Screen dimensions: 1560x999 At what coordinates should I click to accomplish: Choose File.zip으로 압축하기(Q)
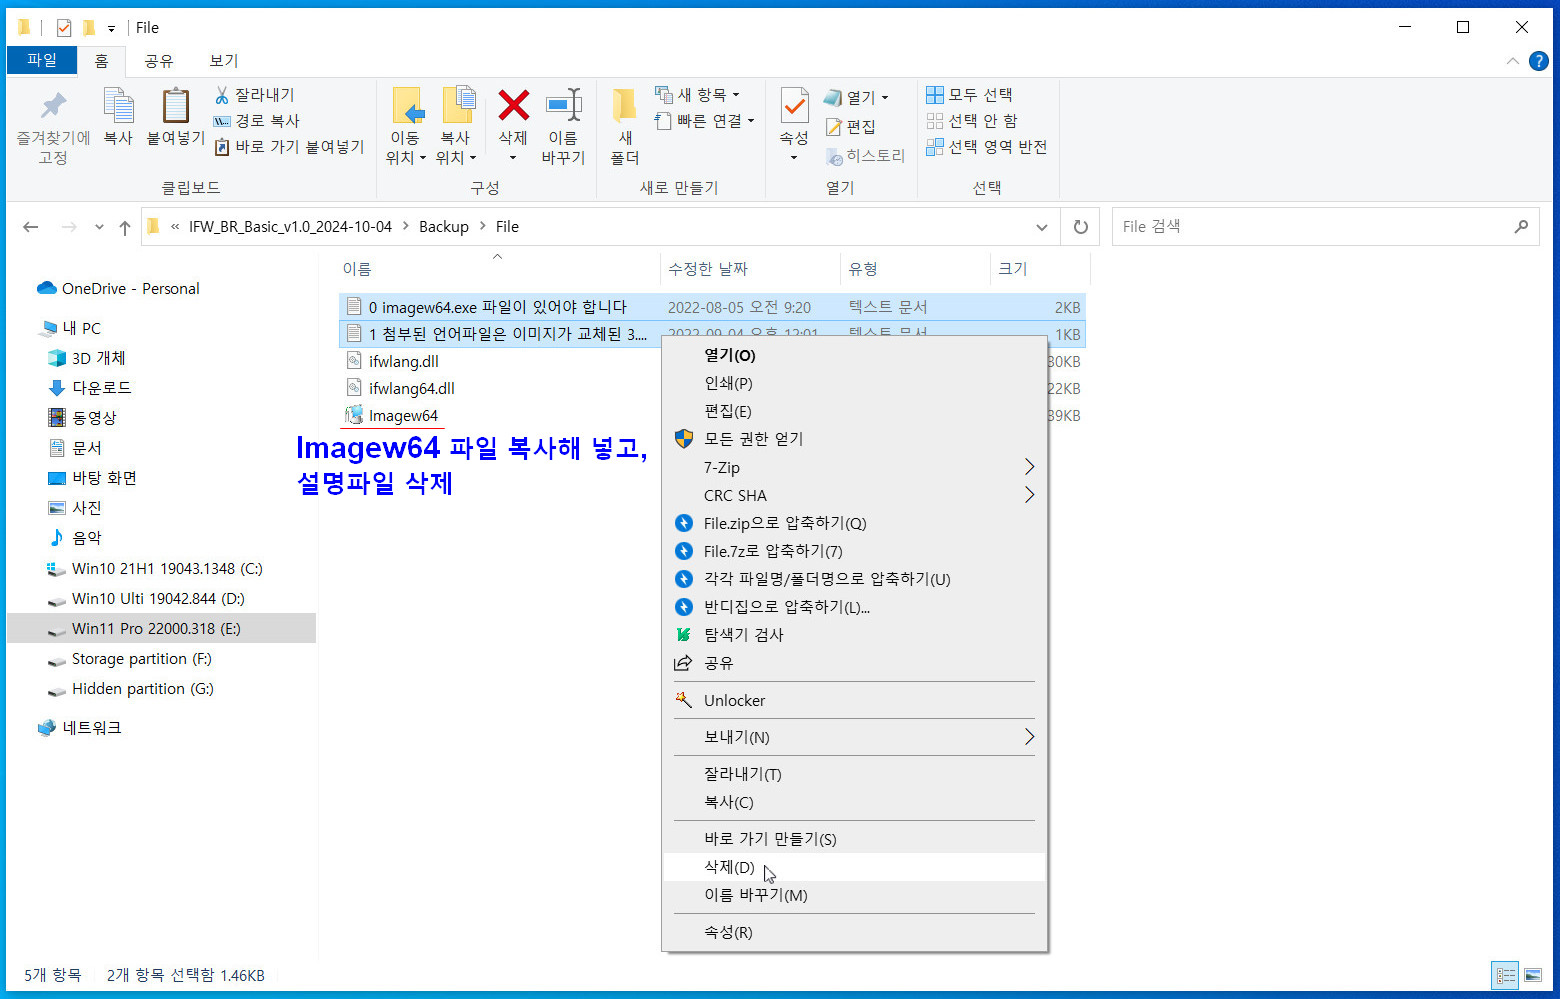pyautogui.click(x=855, y=523)
